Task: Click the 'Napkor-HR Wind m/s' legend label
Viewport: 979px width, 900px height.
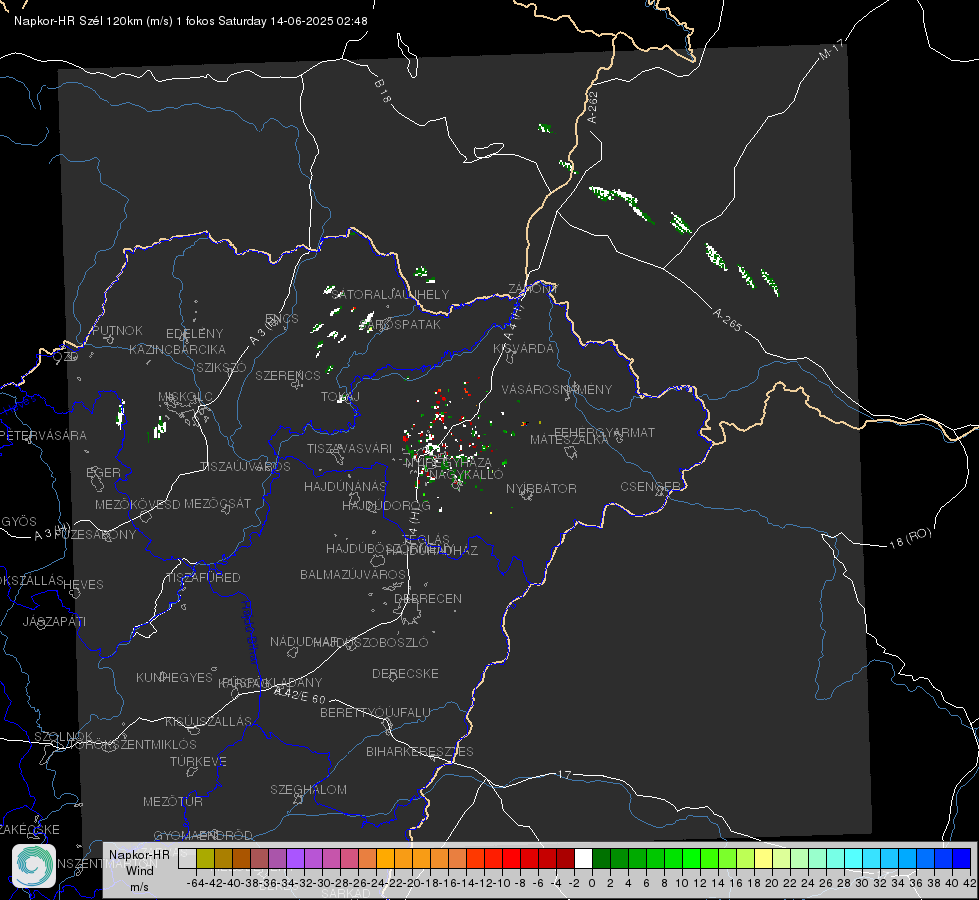Action: pos(139,871)
